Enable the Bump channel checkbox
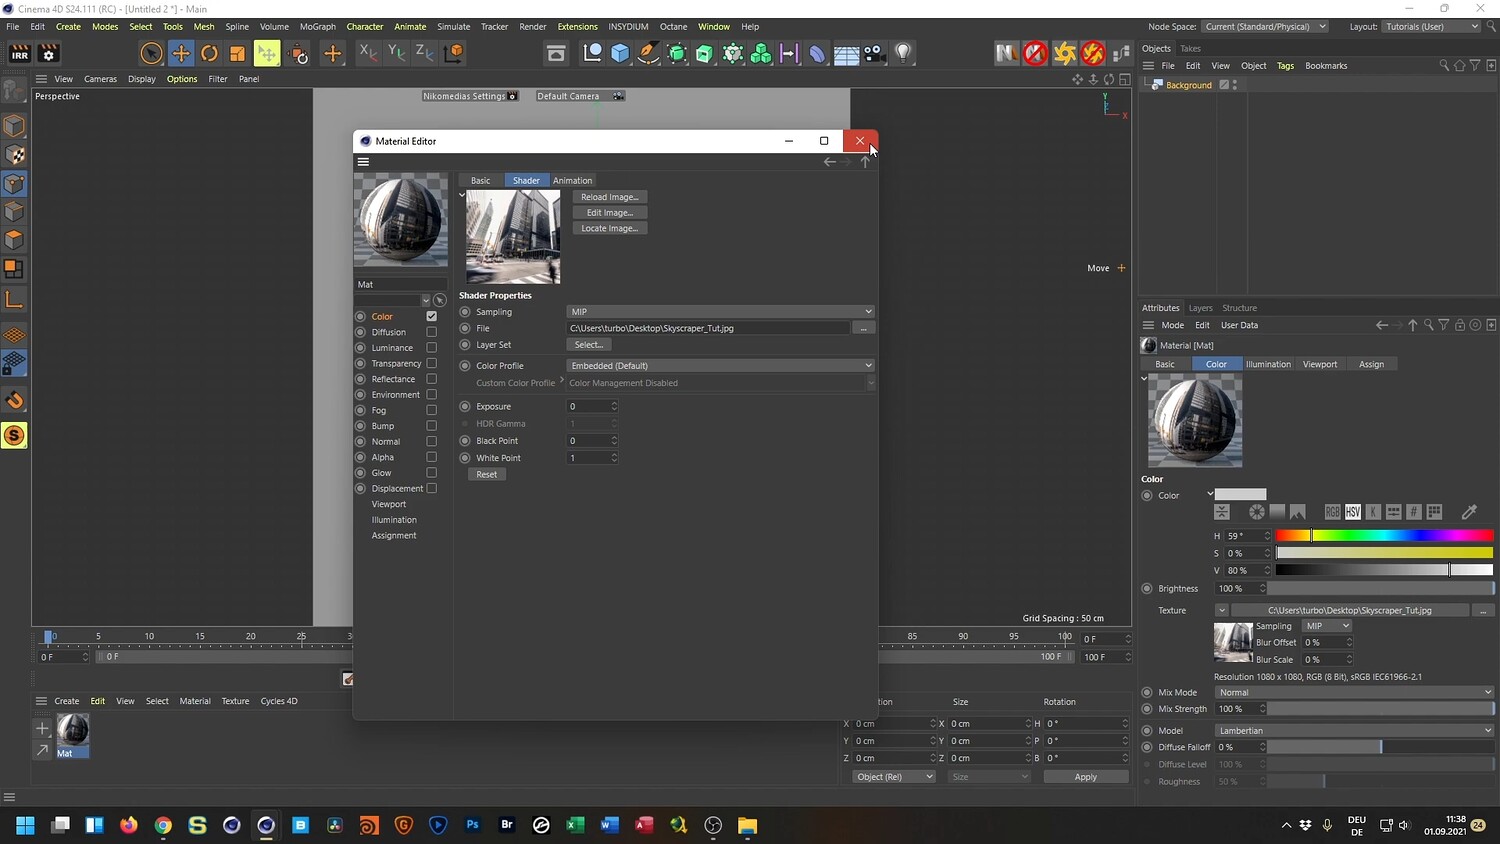The height and width of the screenshot is (844, 1500). point(431,426)
